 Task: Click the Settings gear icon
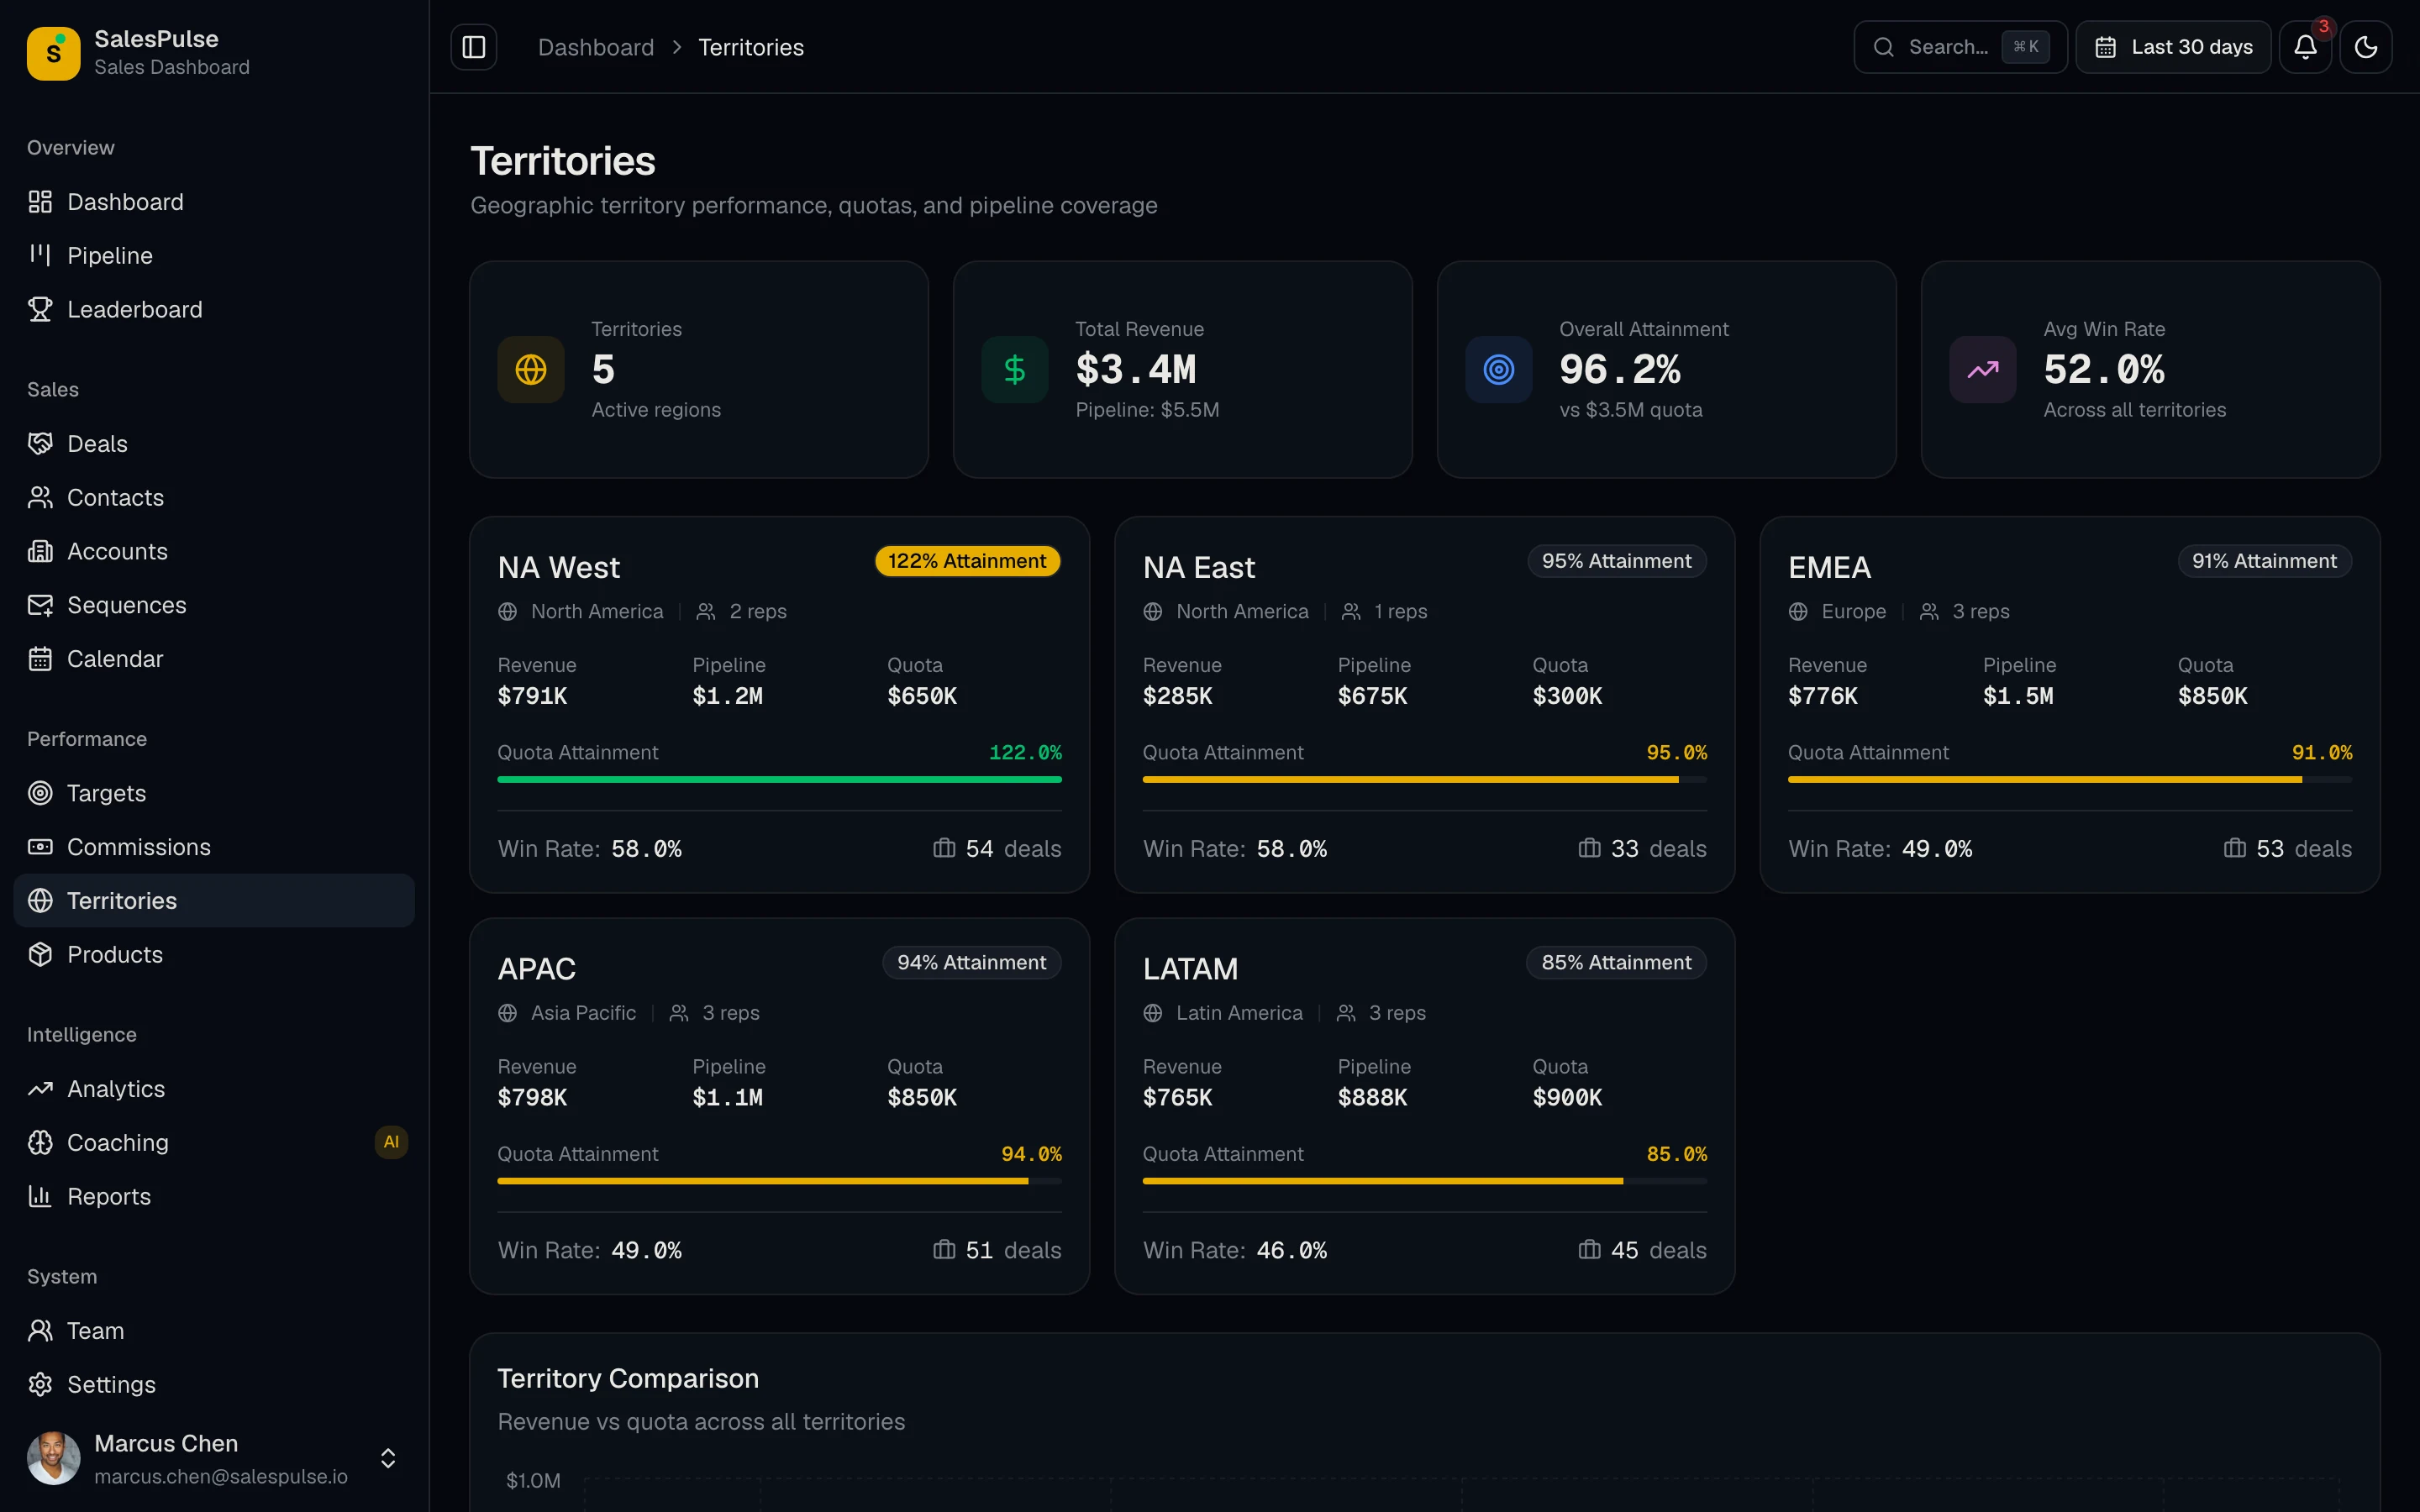tap(40, 1385)
